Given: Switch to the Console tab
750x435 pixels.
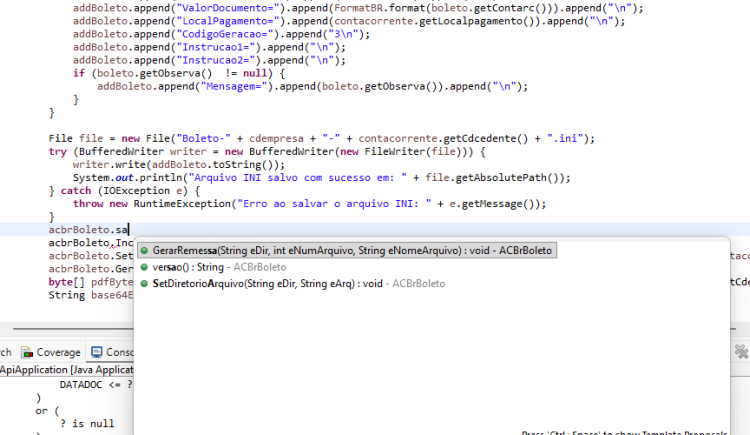Looking at the screenshot, I should [112, 352].
